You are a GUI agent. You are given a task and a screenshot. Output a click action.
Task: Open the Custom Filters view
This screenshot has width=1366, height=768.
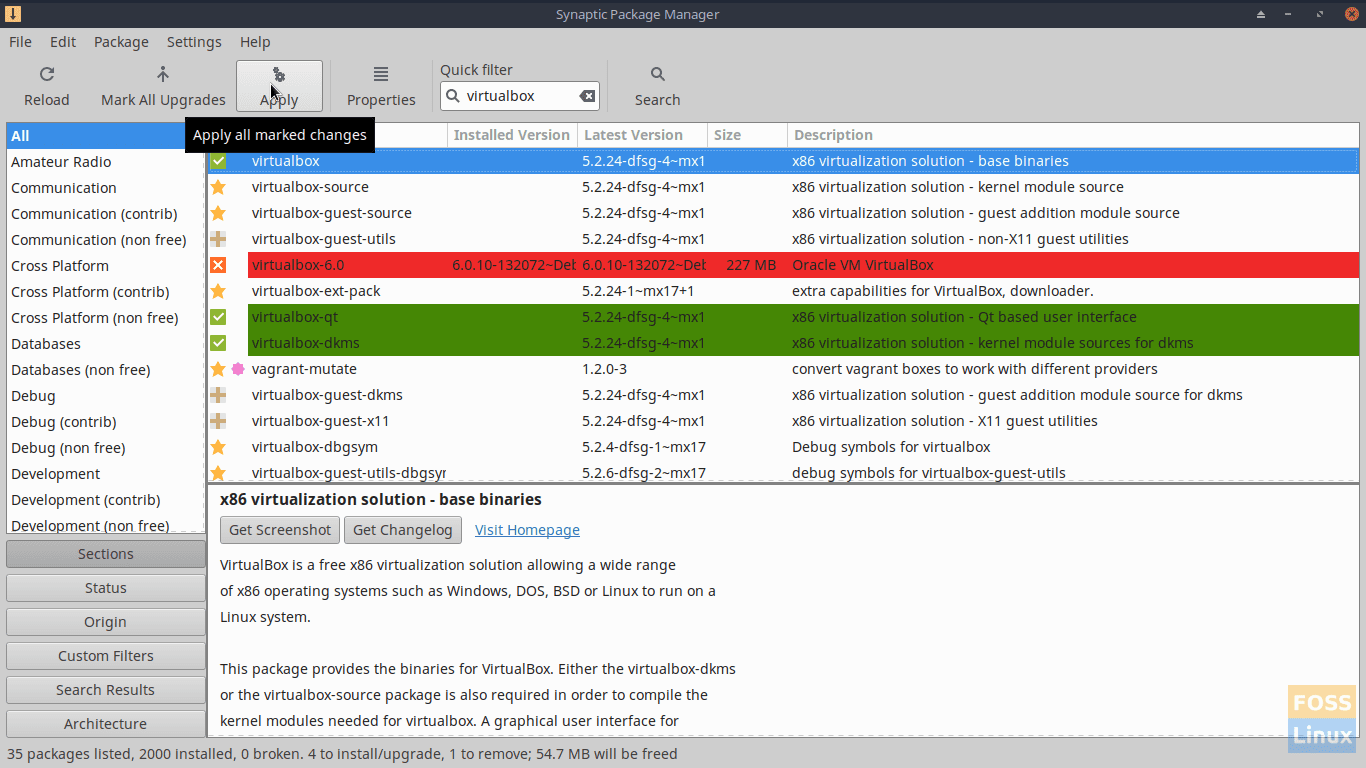pyautogui.click(x=106, y=656)
